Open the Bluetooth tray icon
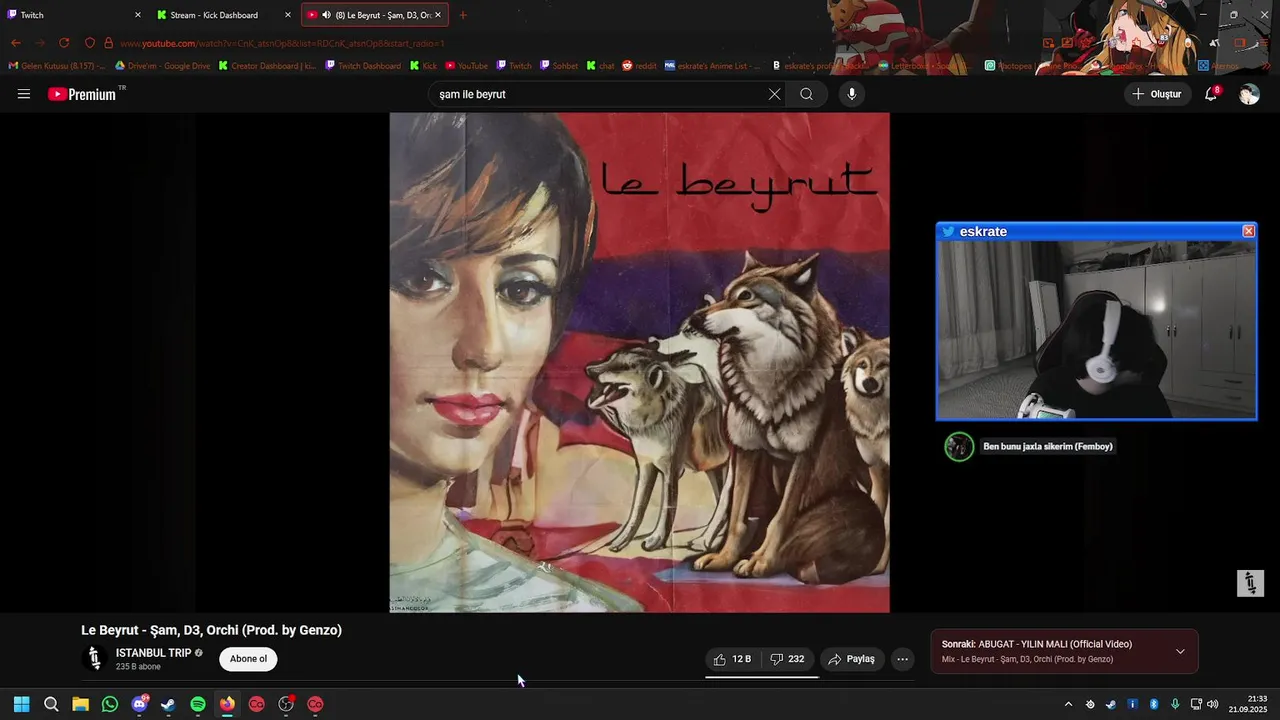This screenshot has width=1280, height=720. pos(1153,704)
